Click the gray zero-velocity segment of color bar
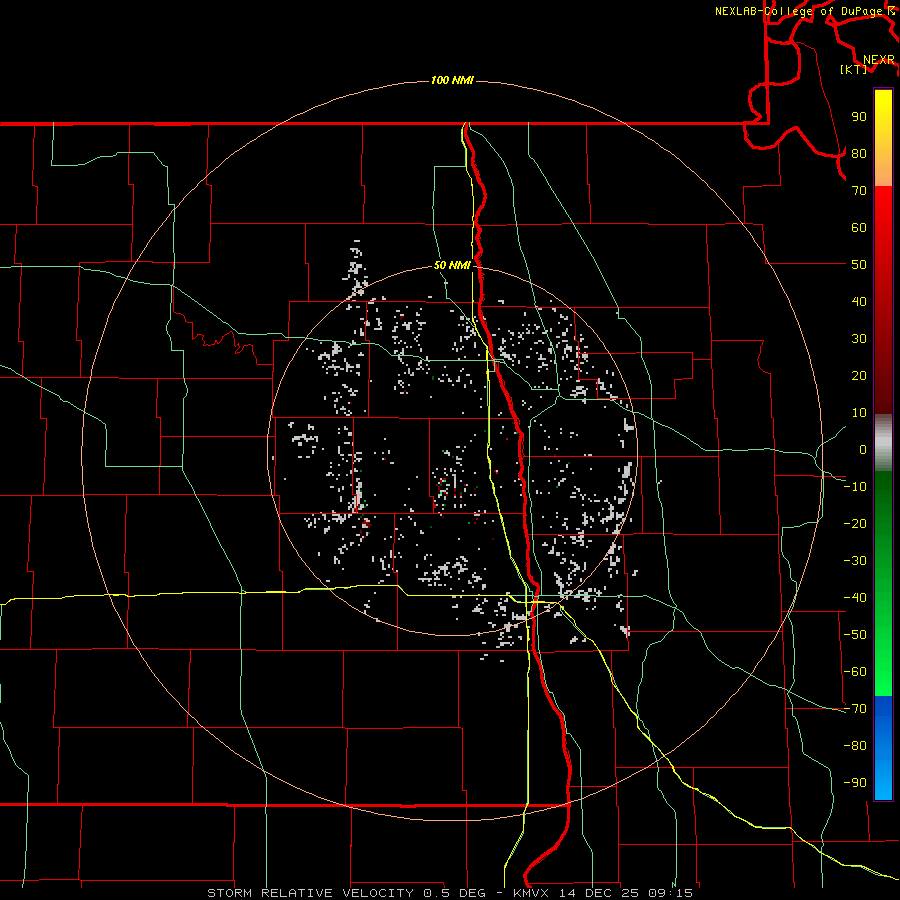Viewport: 900px width, 900px height. (883, 443)
